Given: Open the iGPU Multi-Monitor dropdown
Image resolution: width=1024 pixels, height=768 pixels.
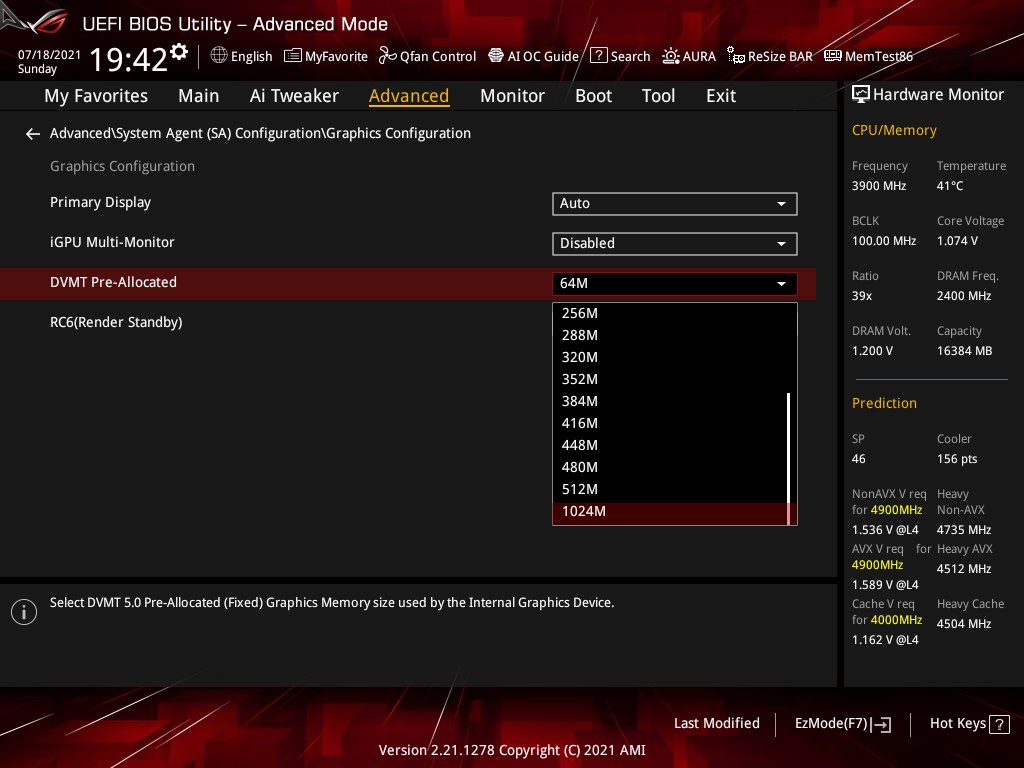Looking at the screenshot, I should point(674,243).
